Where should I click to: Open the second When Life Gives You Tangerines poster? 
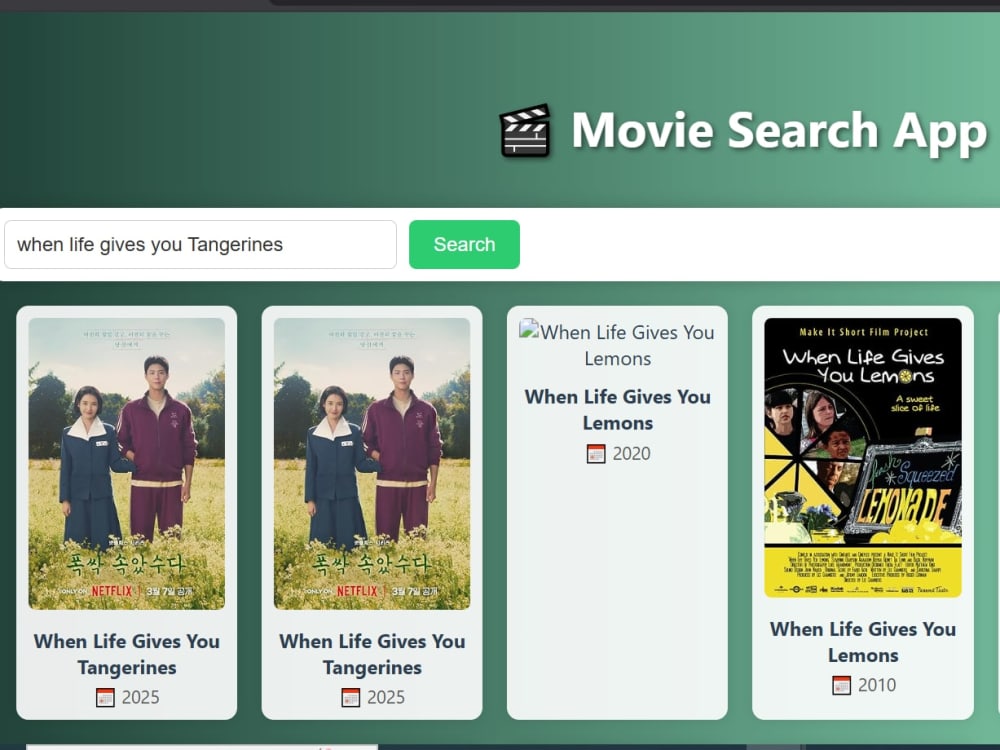tap(372, 464)
